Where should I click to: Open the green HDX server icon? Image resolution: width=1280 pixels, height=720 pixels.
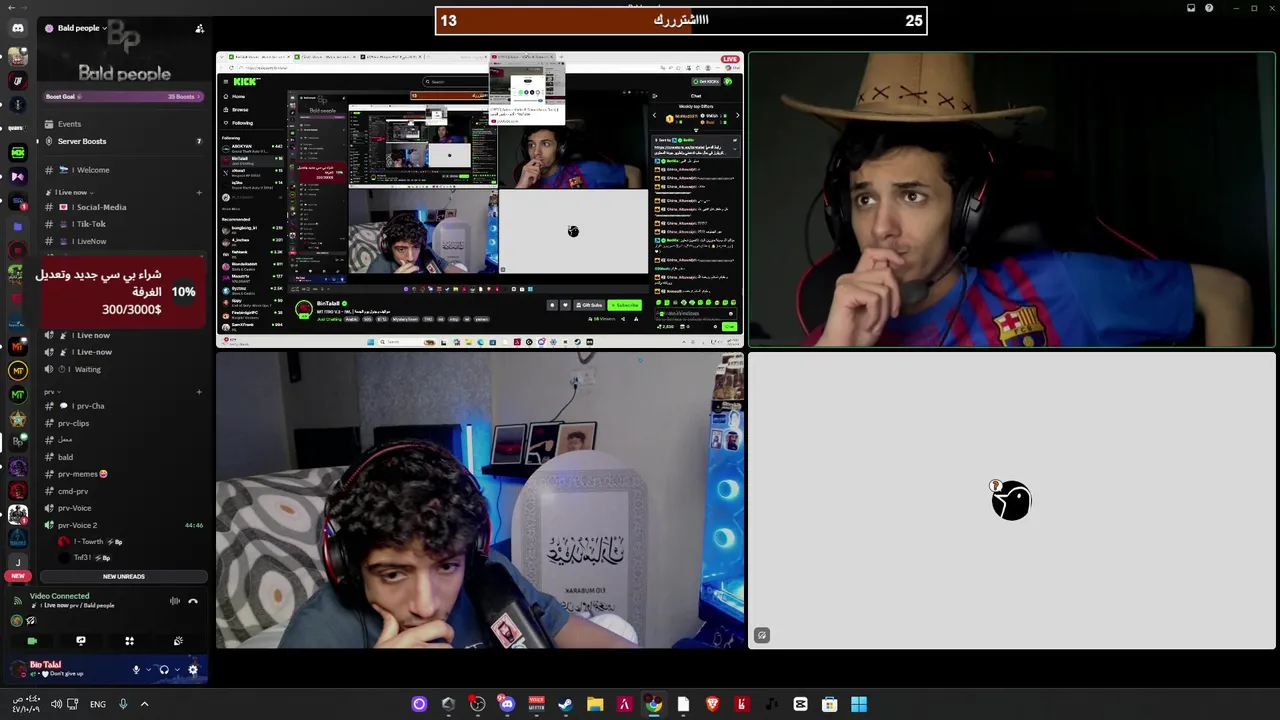point(17,152)
